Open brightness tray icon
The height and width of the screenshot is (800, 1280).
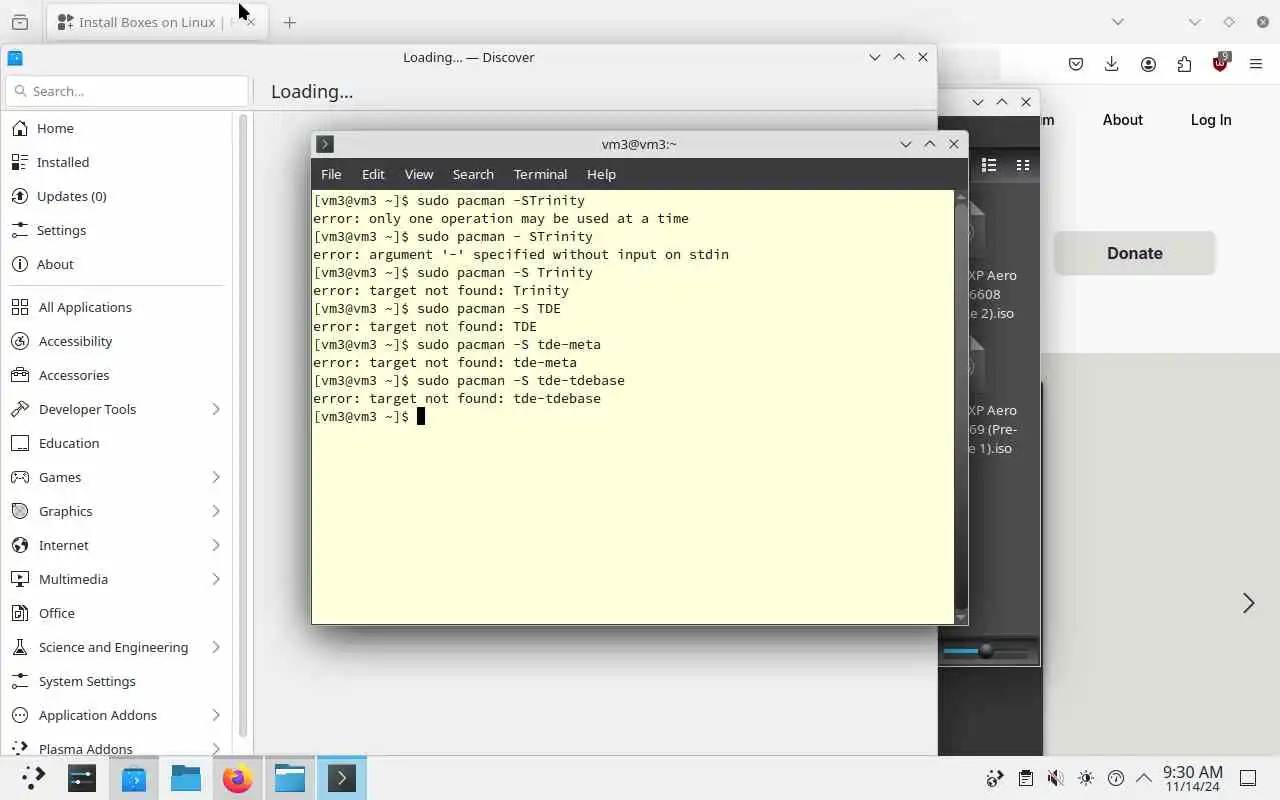click(x=1086, y=778)
